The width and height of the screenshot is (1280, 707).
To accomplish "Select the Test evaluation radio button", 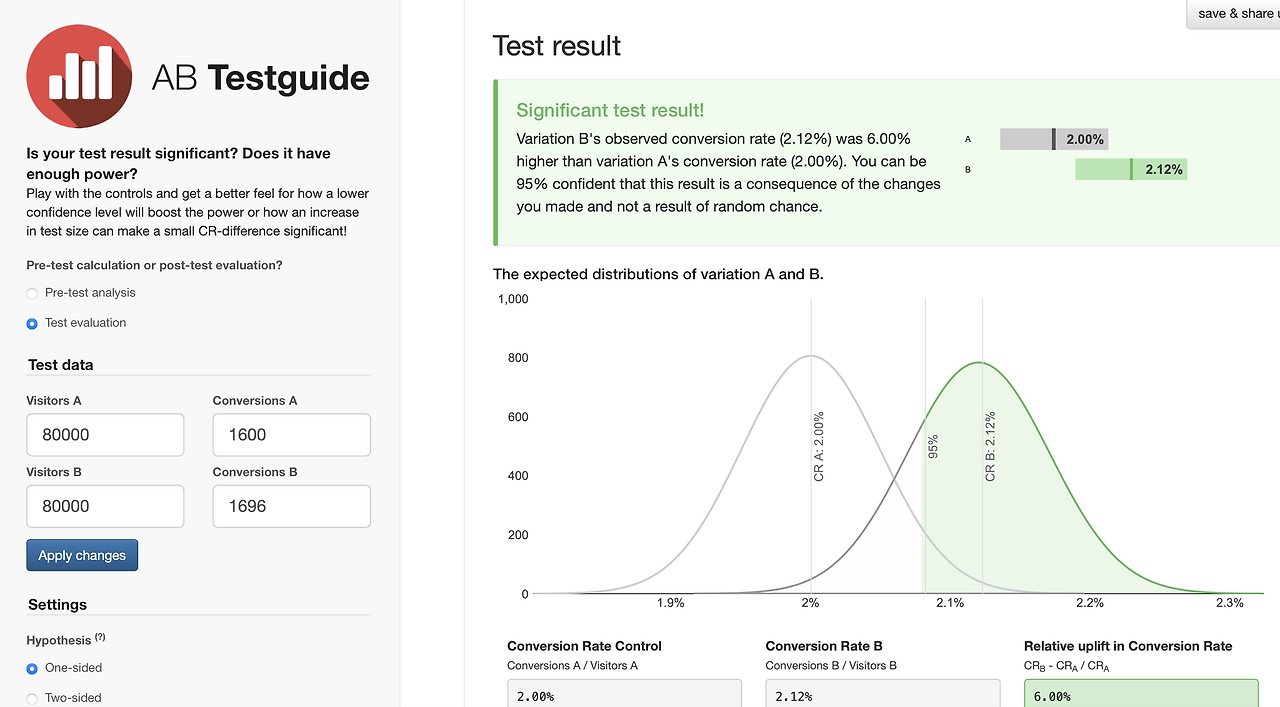I will pyautogui.click(x=33, y=323).
